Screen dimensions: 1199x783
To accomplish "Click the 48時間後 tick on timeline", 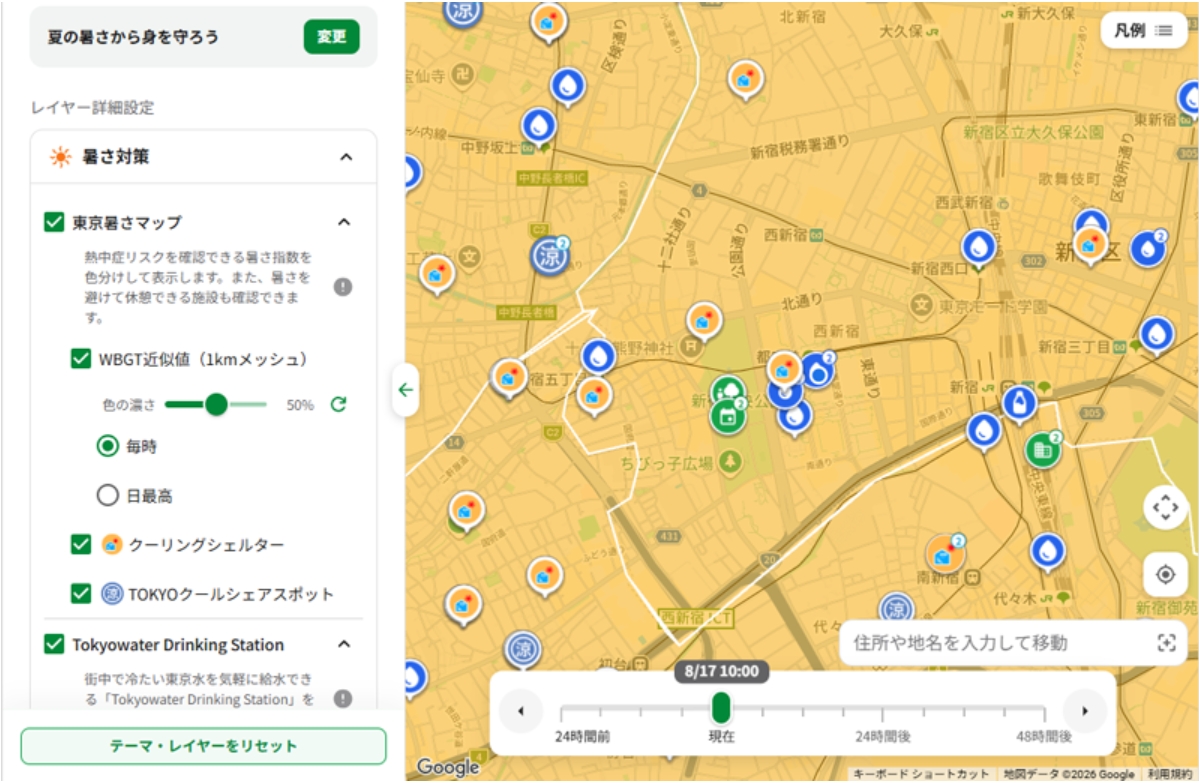I will pos(1044,713).
